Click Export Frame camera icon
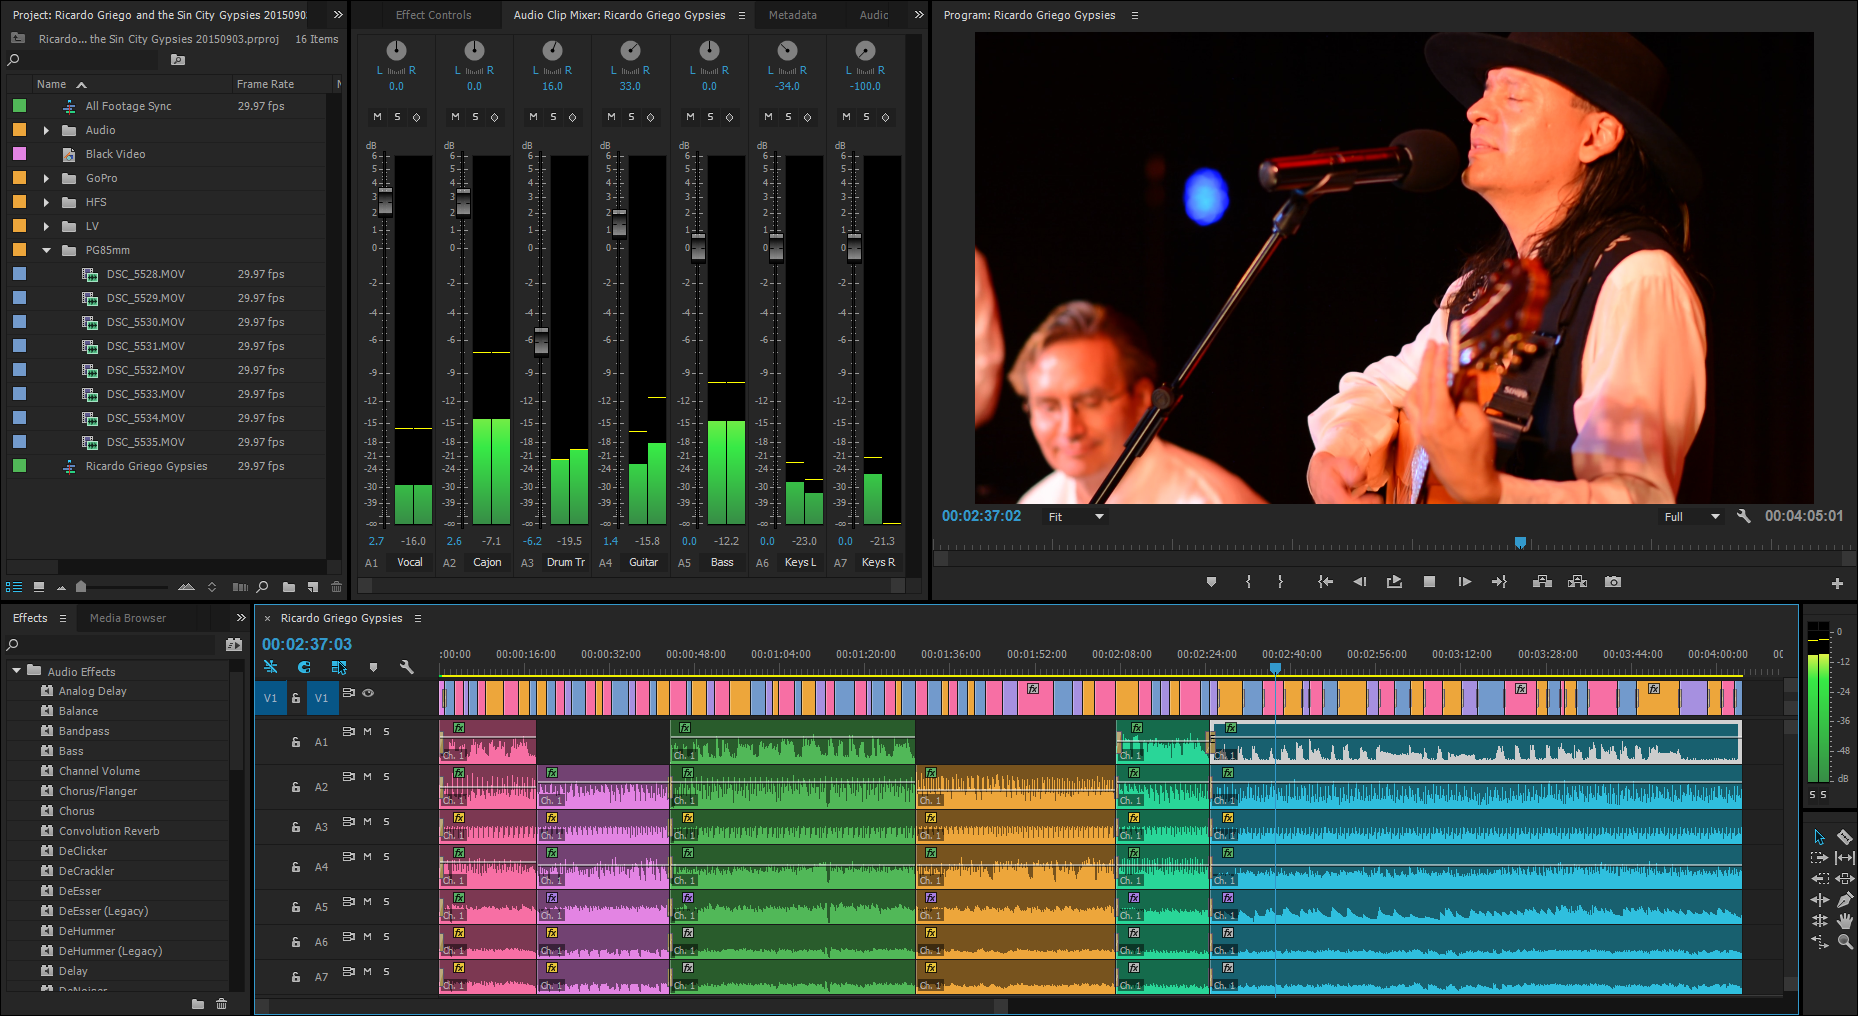Viewport: 1858px width, 1016px height. 1613,582
